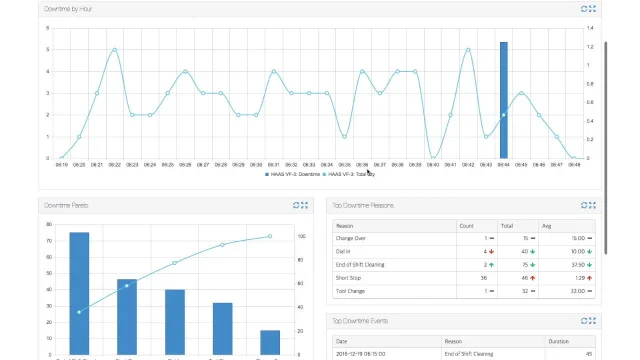Viewport: 640px width, 360px height.
Task: Refresh the Downtime by Hour panel
Action: [x=584, y=9]
